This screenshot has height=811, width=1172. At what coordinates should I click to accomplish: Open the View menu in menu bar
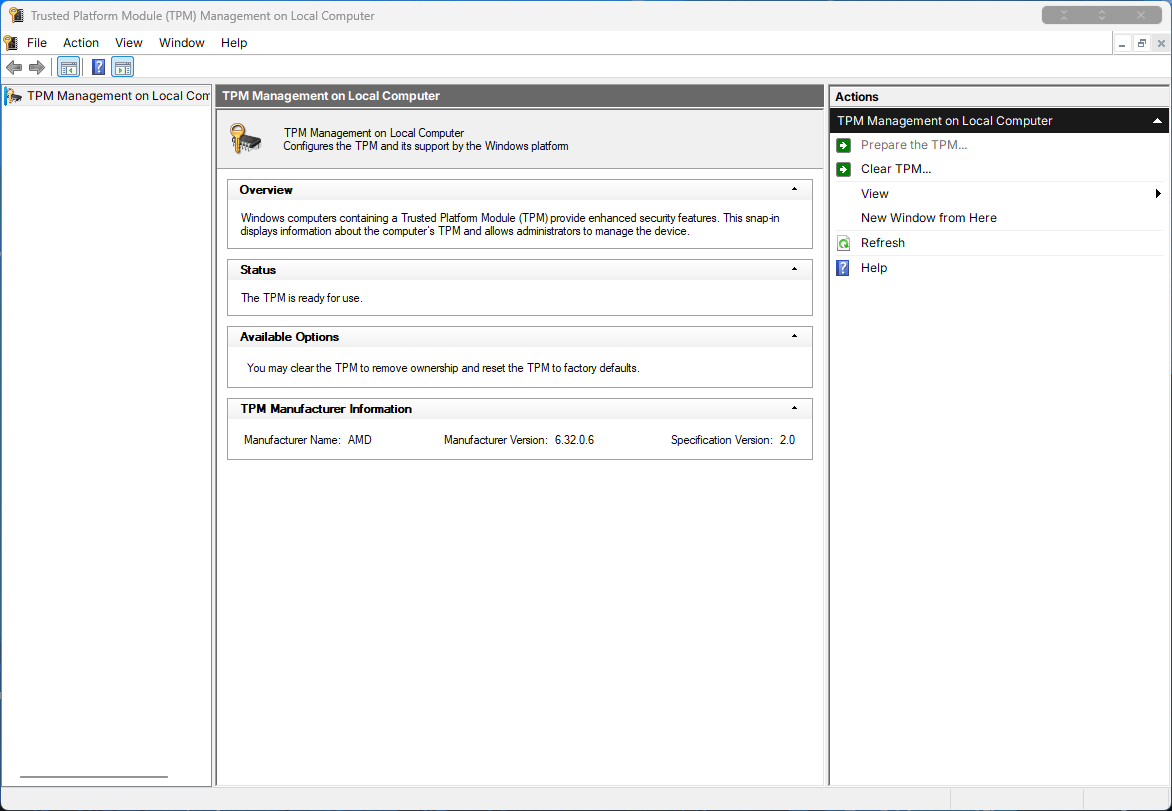(x=129, y=43)
